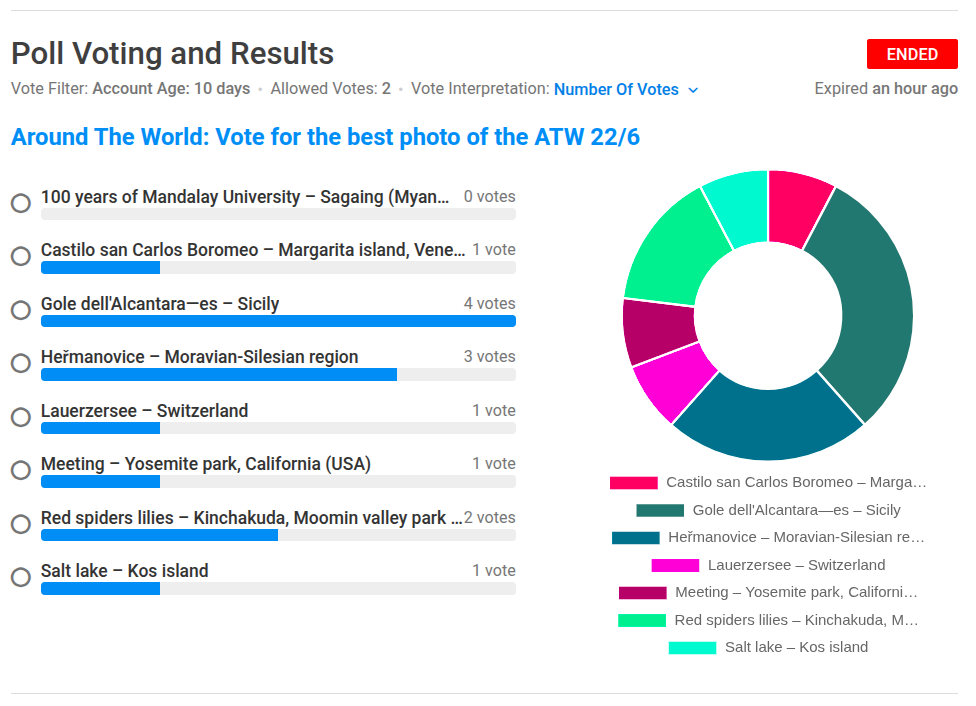Pick the Heřmanovice Moravian-Silesian region radio button
Screen dimensions: 976x706
coord(20,363)
